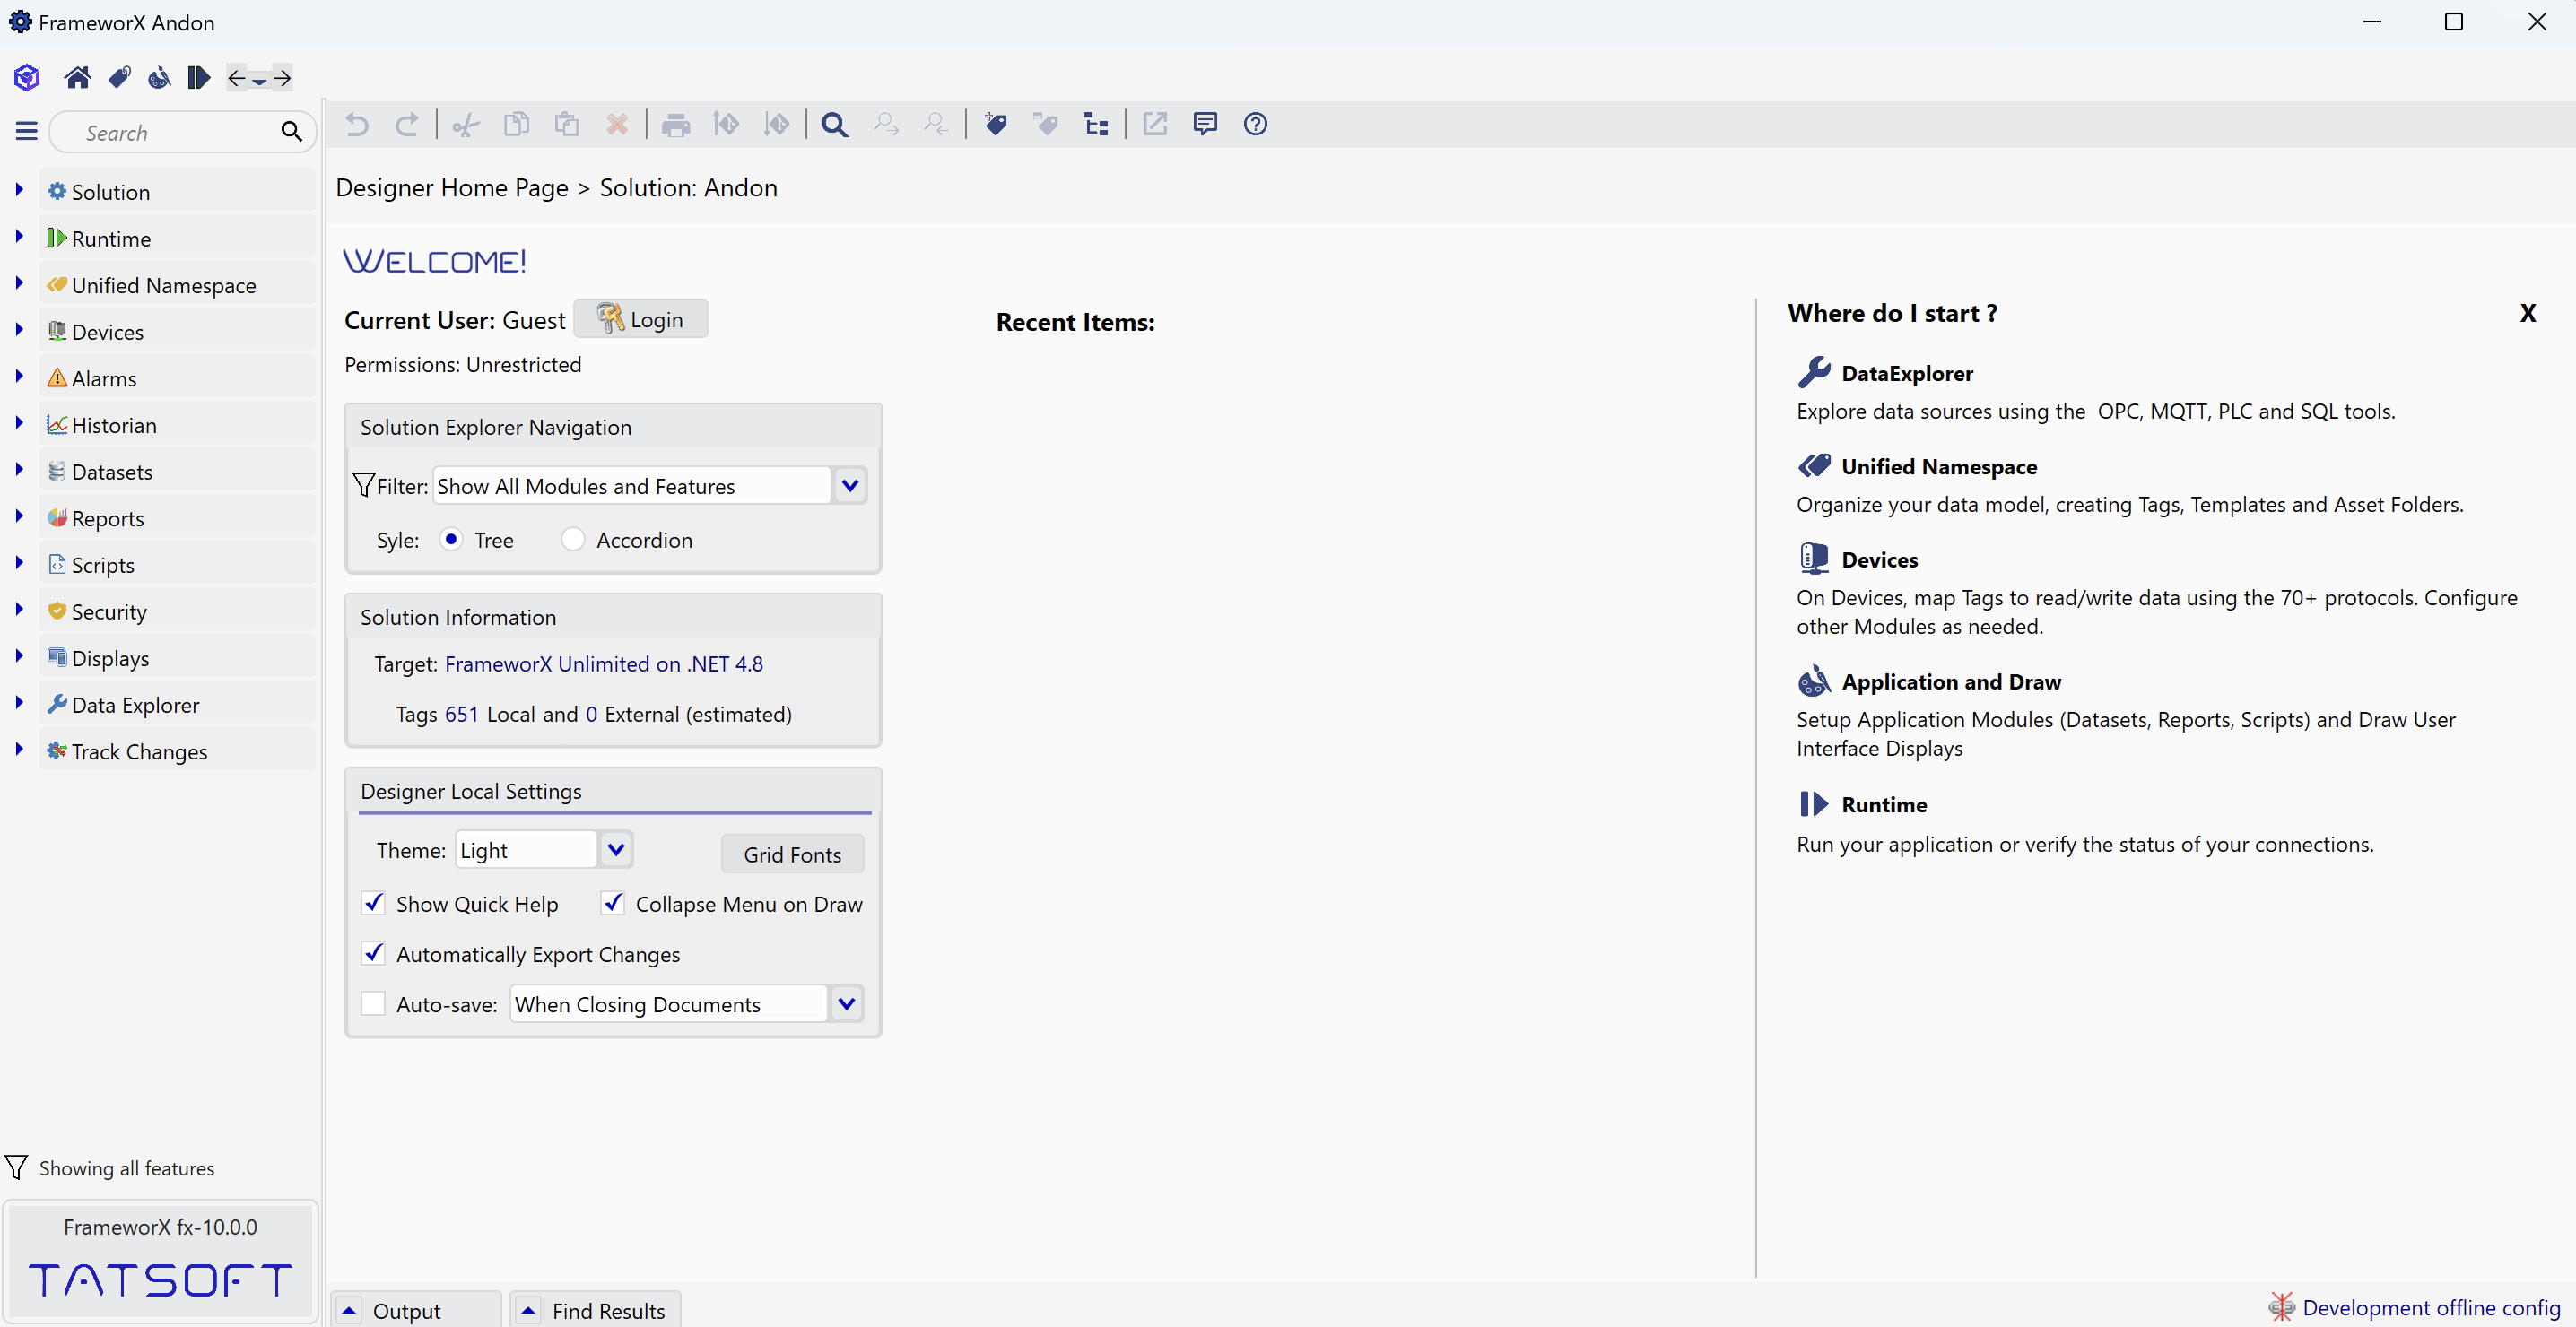Open the tree hierarchy toolbar icon
The image size is (2576, 1327).
coord(1096,124)
